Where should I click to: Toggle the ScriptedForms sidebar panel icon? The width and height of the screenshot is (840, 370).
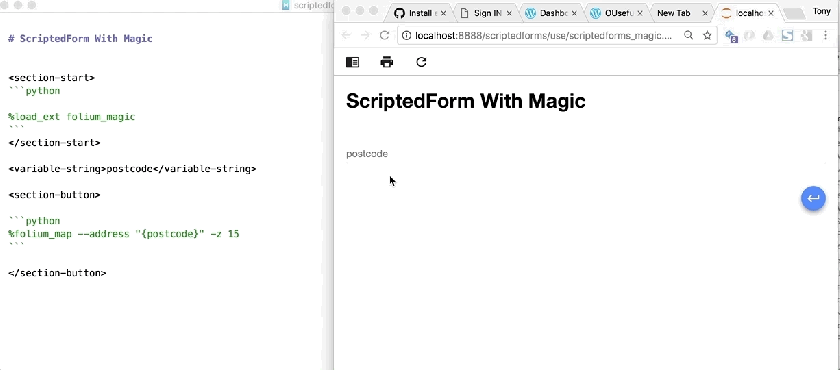(x=352, y=62)
